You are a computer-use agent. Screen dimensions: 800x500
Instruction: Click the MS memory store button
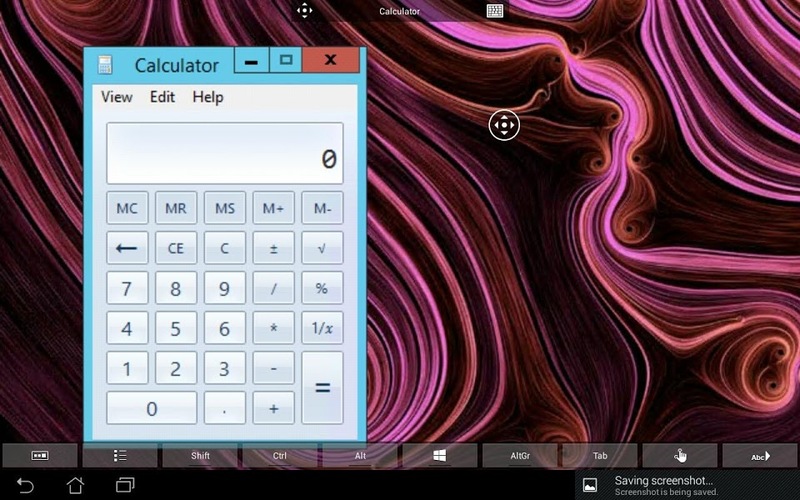pyautogui.click(x=224, y=208)
